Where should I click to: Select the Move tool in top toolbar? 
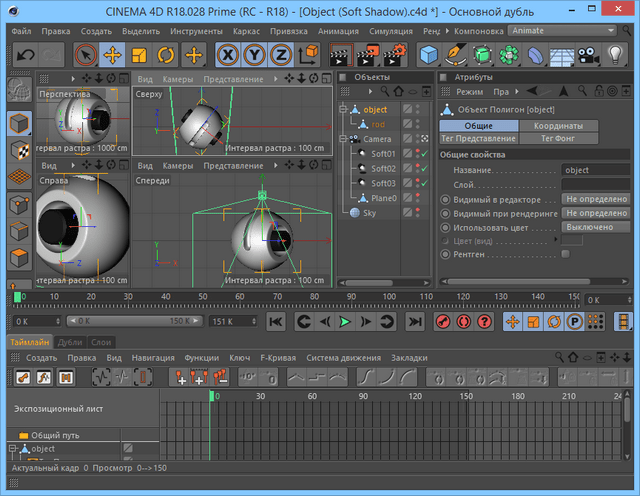click(112, 55)
